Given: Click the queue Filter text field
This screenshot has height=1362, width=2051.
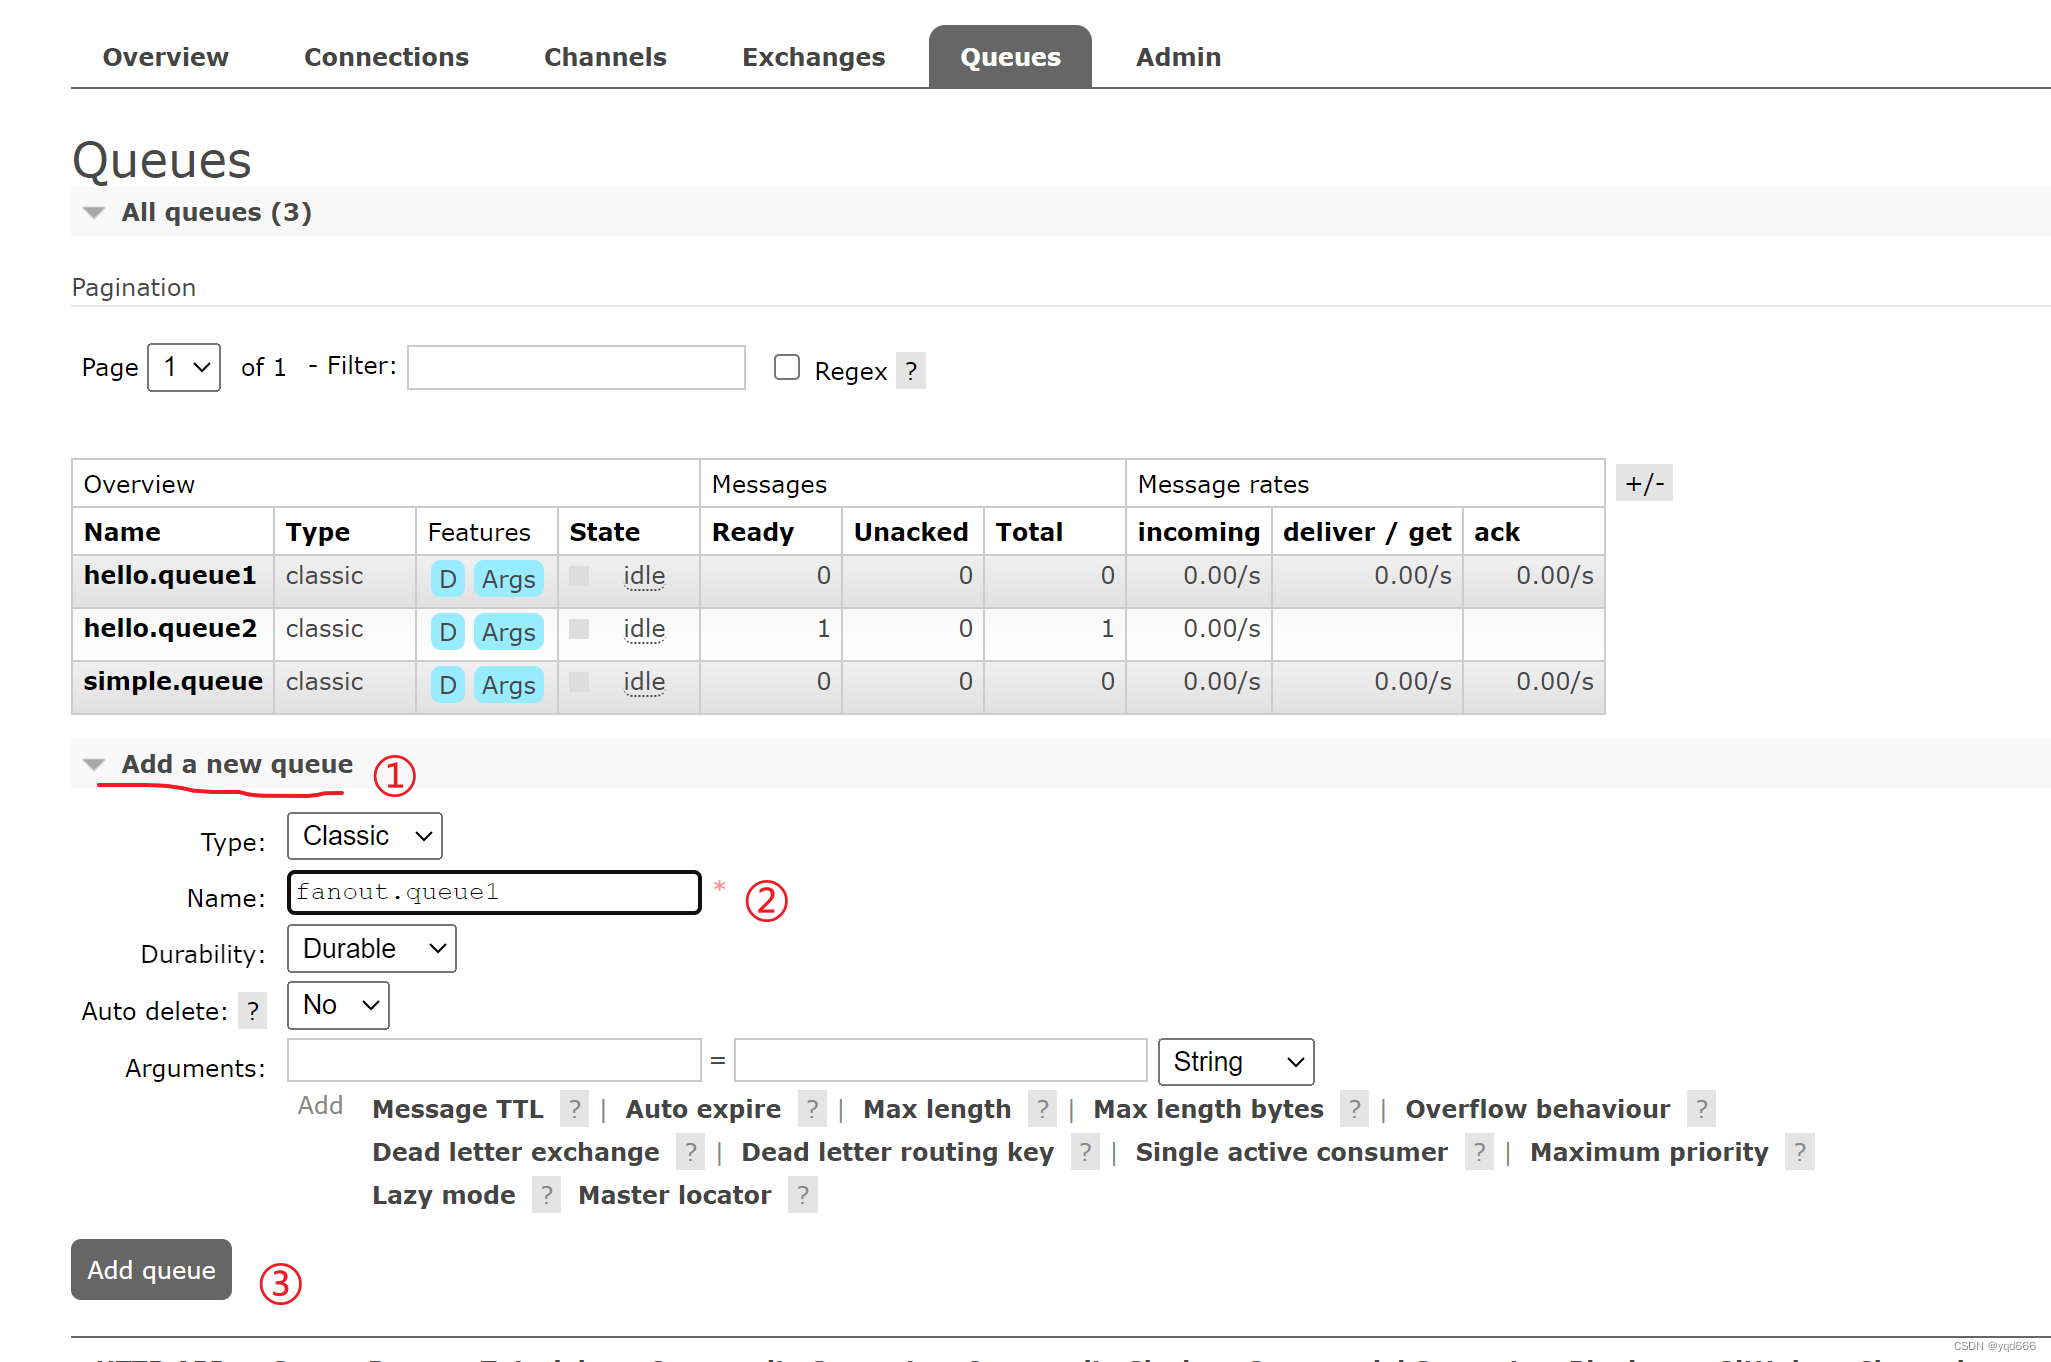Looking at the screenshot, I should [576, 367].
